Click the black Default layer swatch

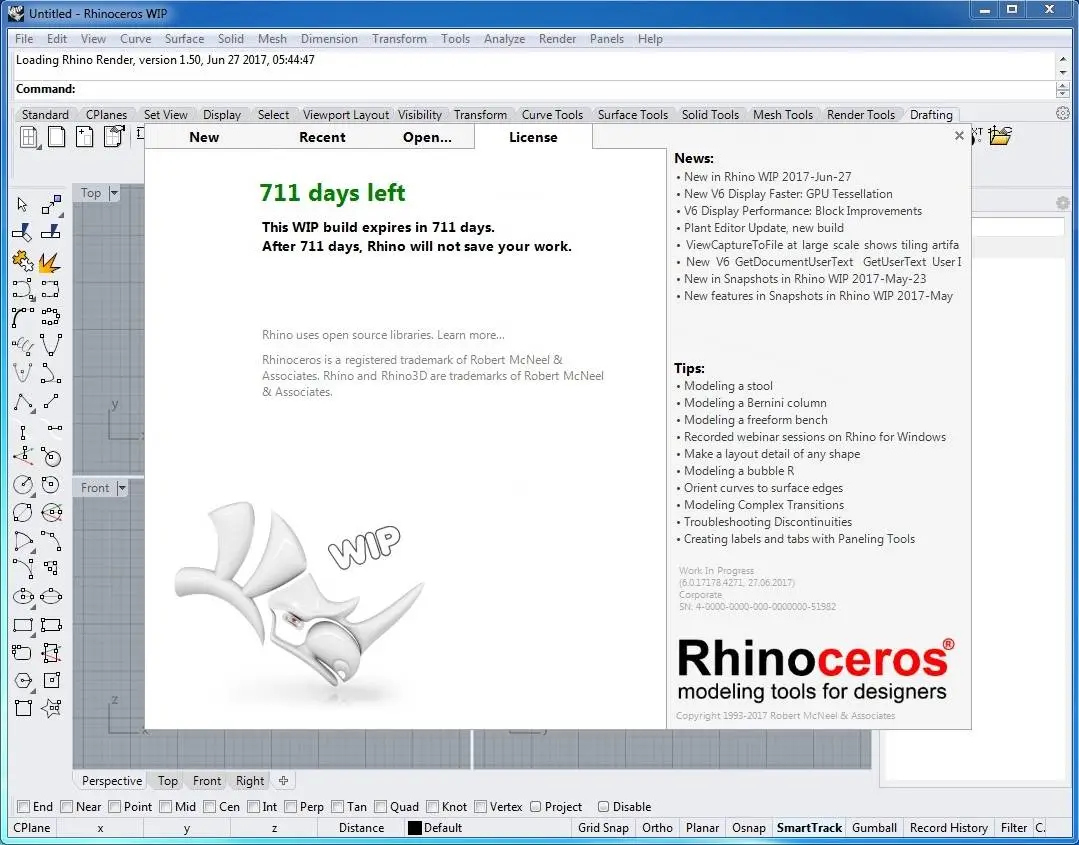coord(414,828)
